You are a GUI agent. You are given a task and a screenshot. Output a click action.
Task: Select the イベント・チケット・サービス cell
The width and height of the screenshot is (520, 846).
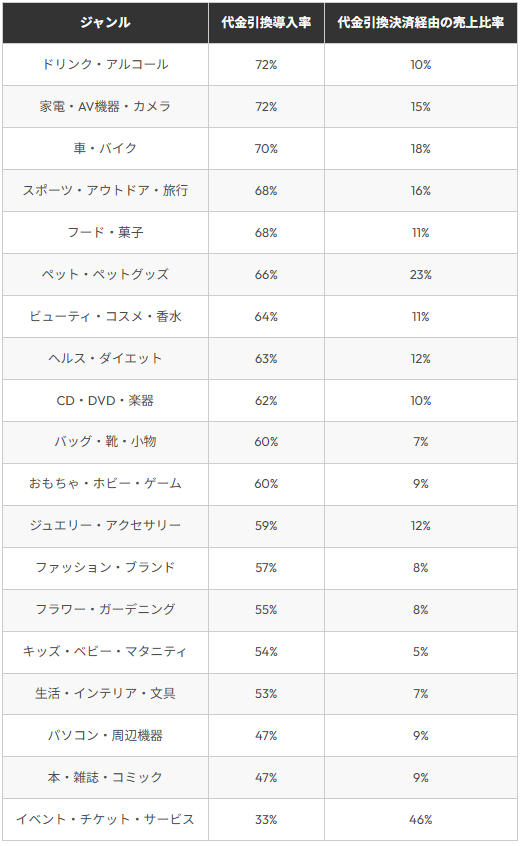click(x=105, y=820)
